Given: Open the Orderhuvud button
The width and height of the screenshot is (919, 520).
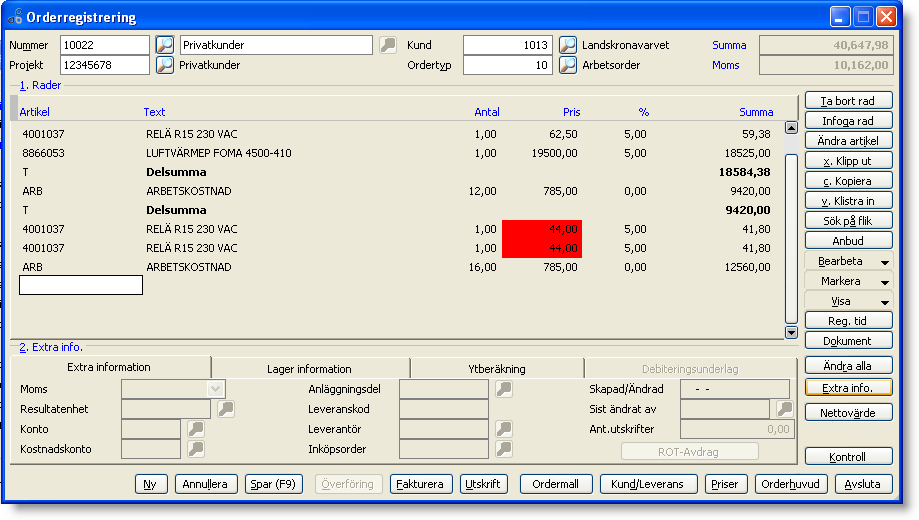Looking at the screenshot, I should tap(791, 484).
